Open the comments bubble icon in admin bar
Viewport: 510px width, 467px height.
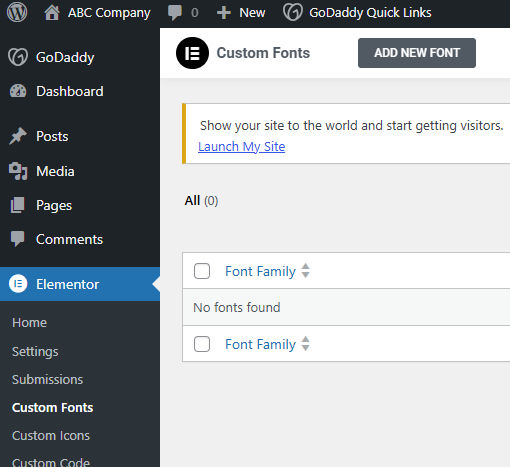click(x=175, y=13)
